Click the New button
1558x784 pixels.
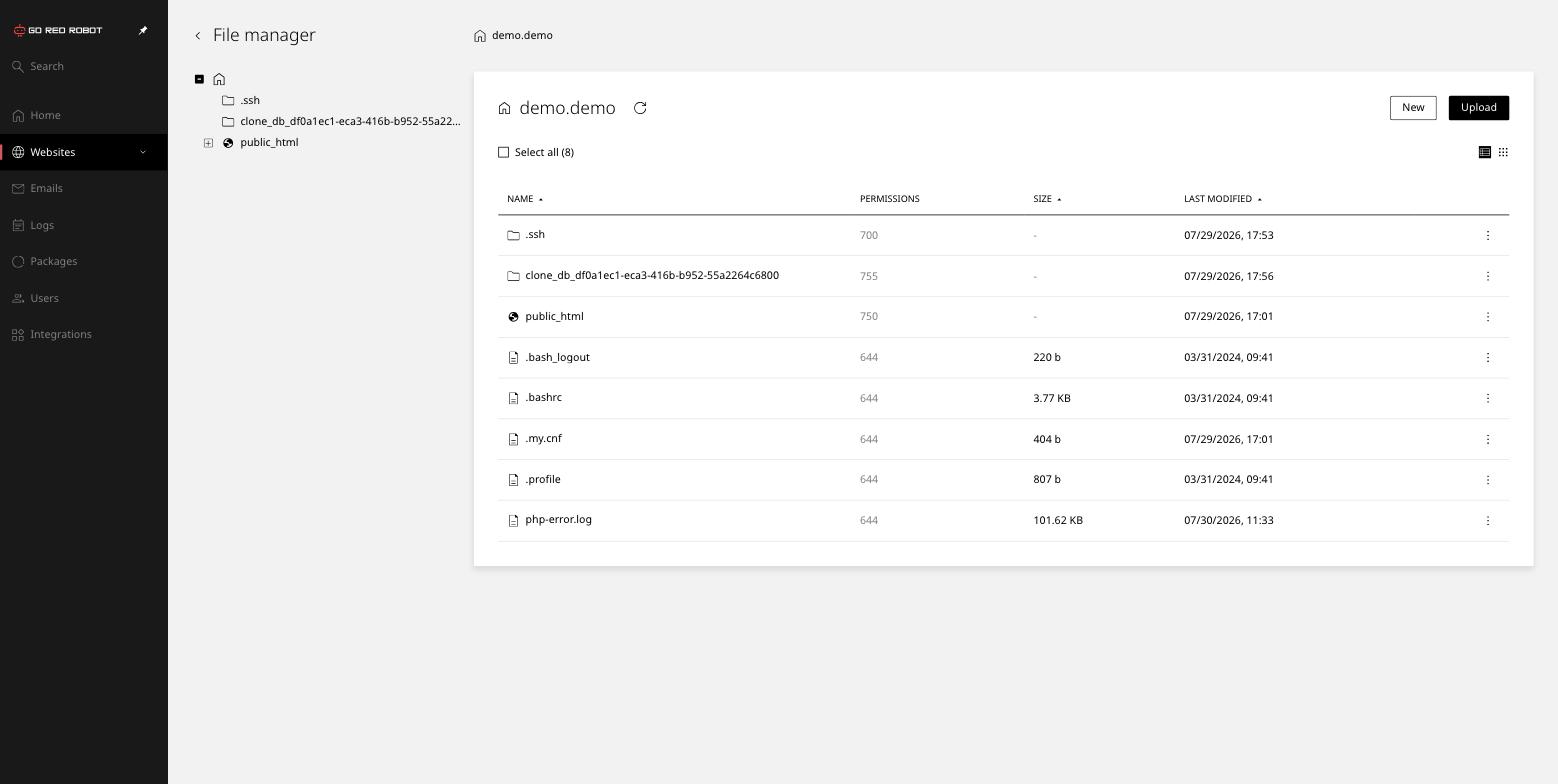(1413, 108)
